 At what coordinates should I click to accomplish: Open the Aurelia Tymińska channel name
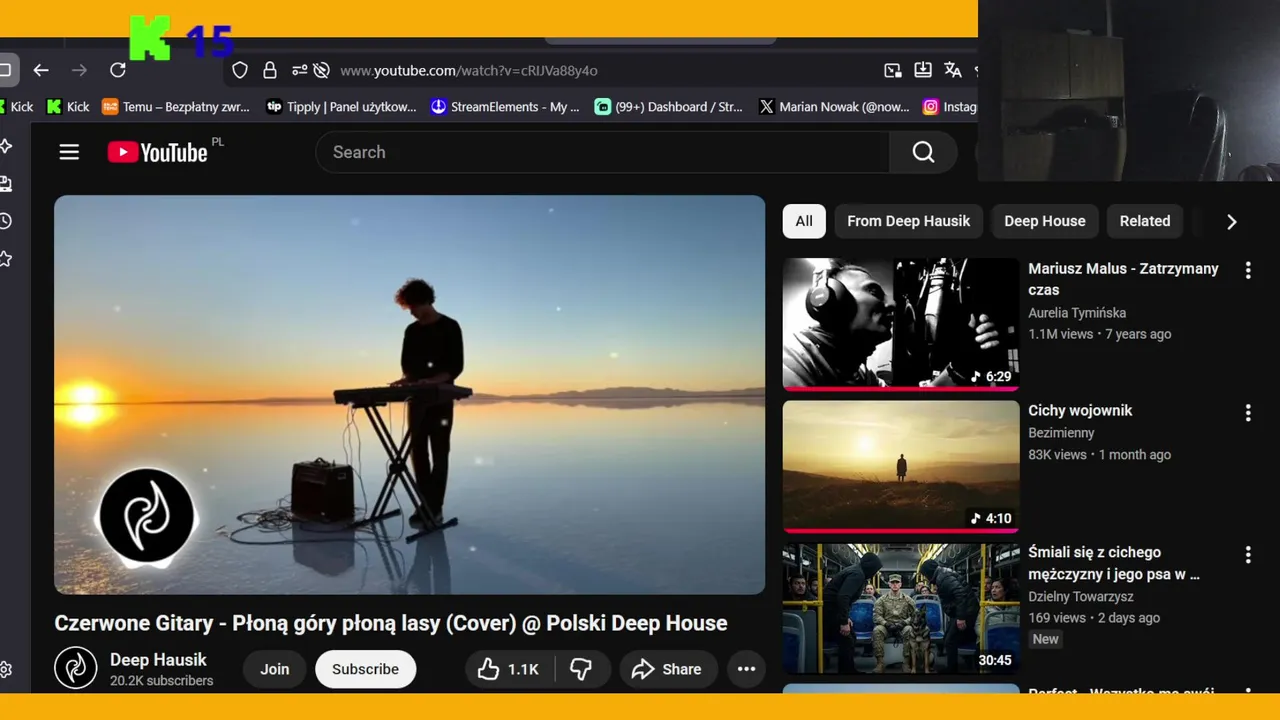pyautogui.click(x=1077, y=313)
